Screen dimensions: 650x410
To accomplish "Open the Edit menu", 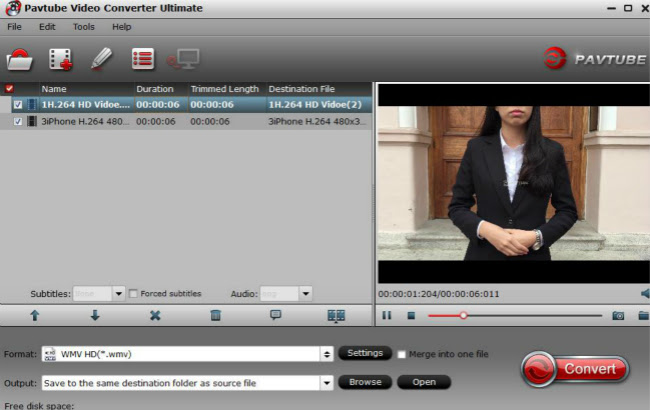I will click(x=47, y=27).
